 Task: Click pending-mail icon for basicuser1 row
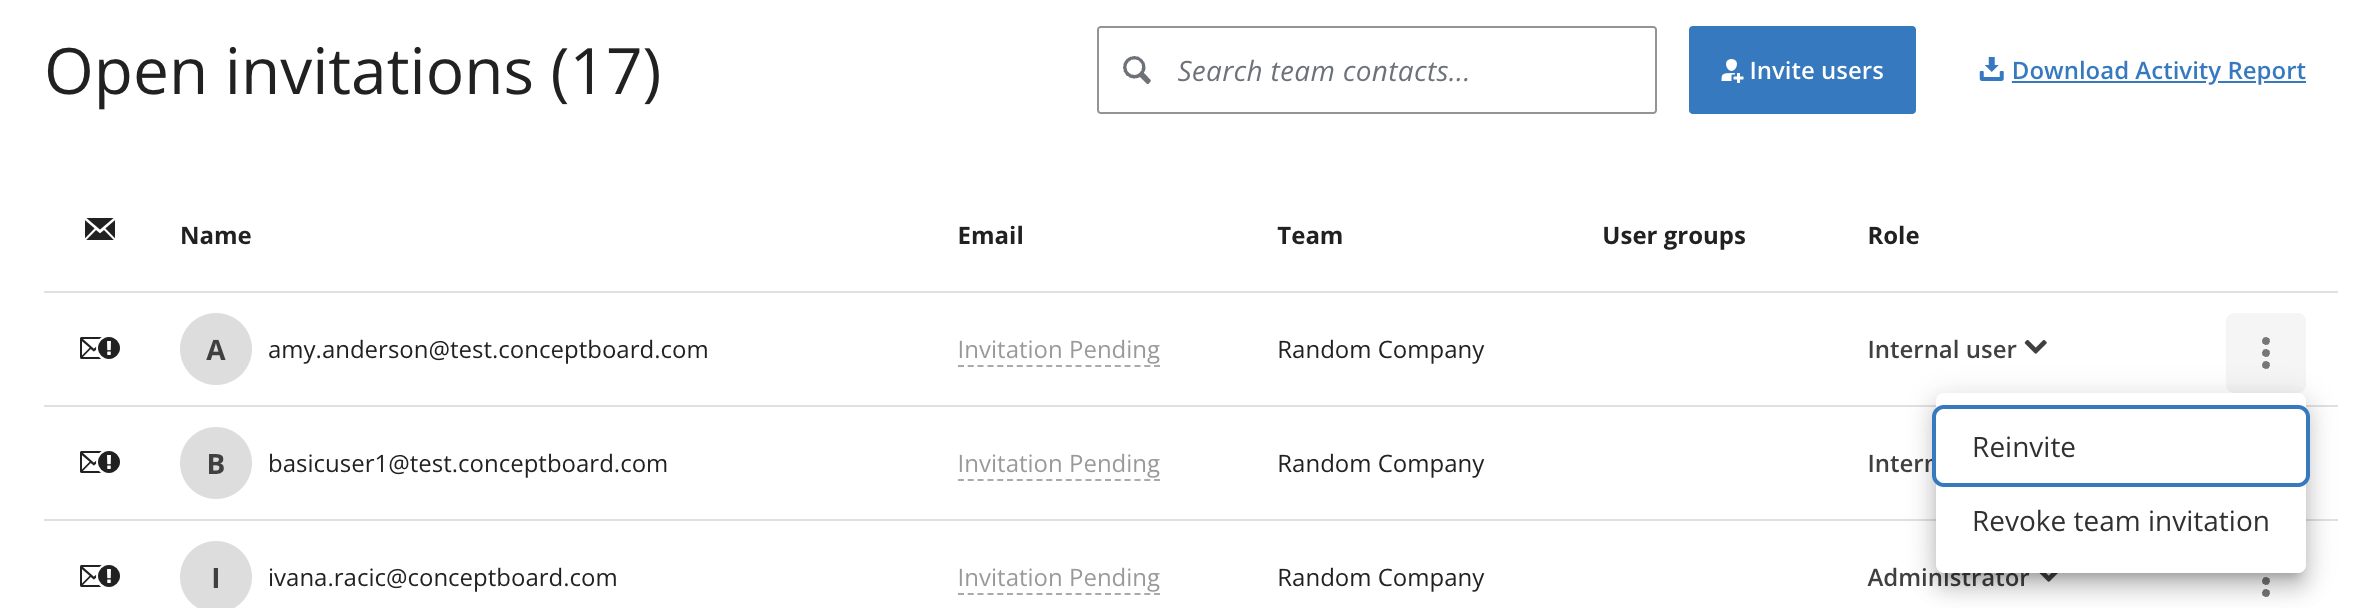point(100,462)
